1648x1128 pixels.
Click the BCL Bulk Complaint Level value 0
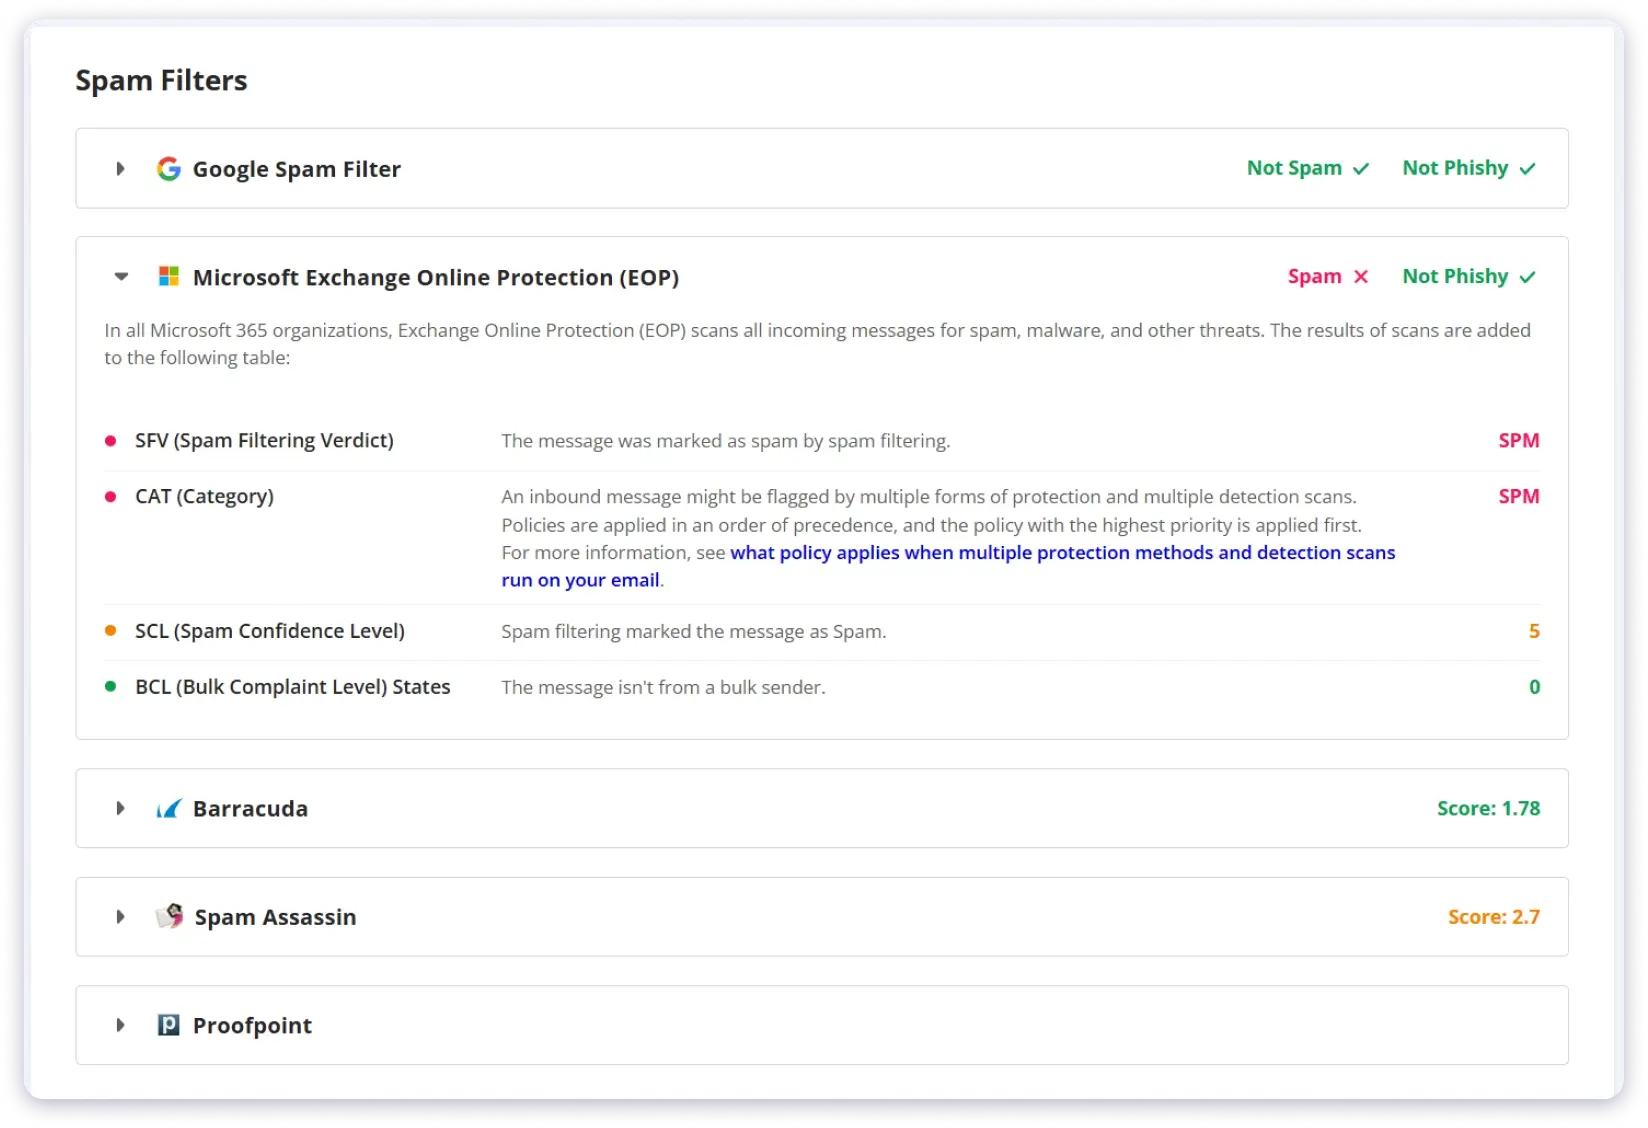[x=1534, y=687]
